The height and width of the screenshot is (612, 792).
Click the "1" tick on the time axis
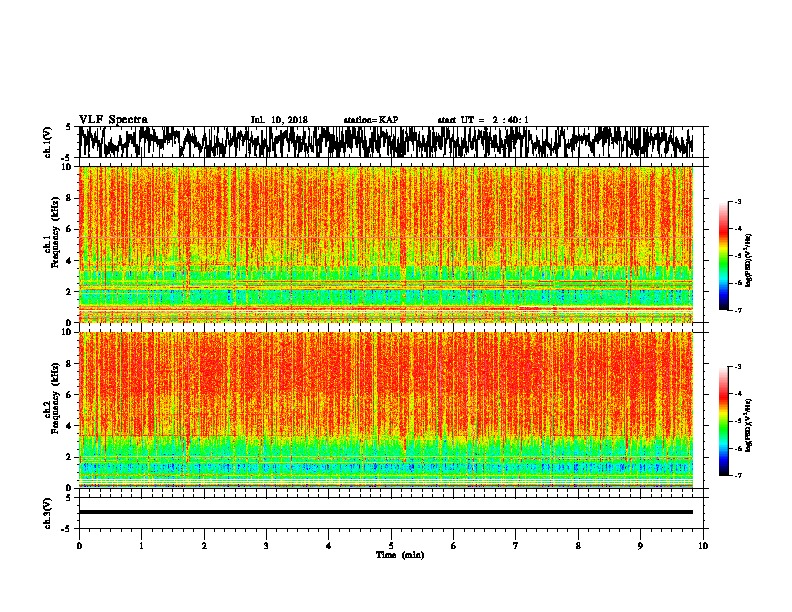tap(141, 546)
